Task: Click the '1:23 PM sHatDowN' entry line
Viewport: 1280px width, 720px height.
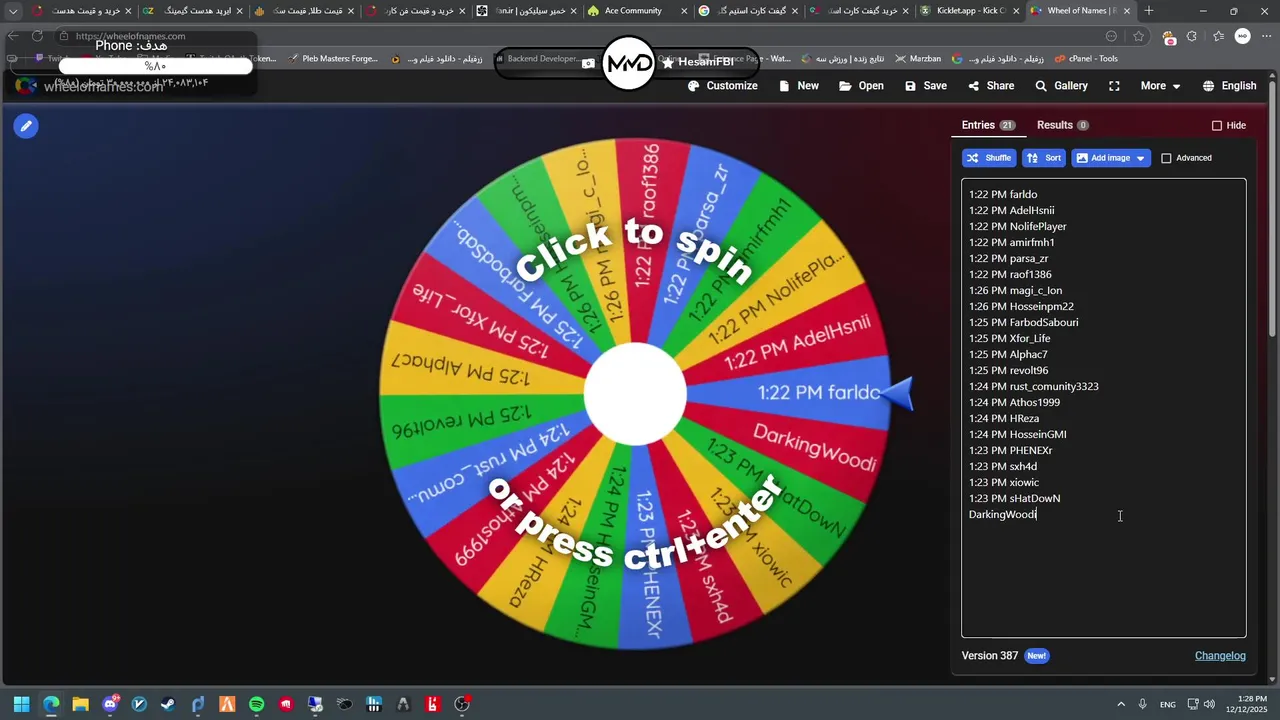Action: tap(1014, 498)
